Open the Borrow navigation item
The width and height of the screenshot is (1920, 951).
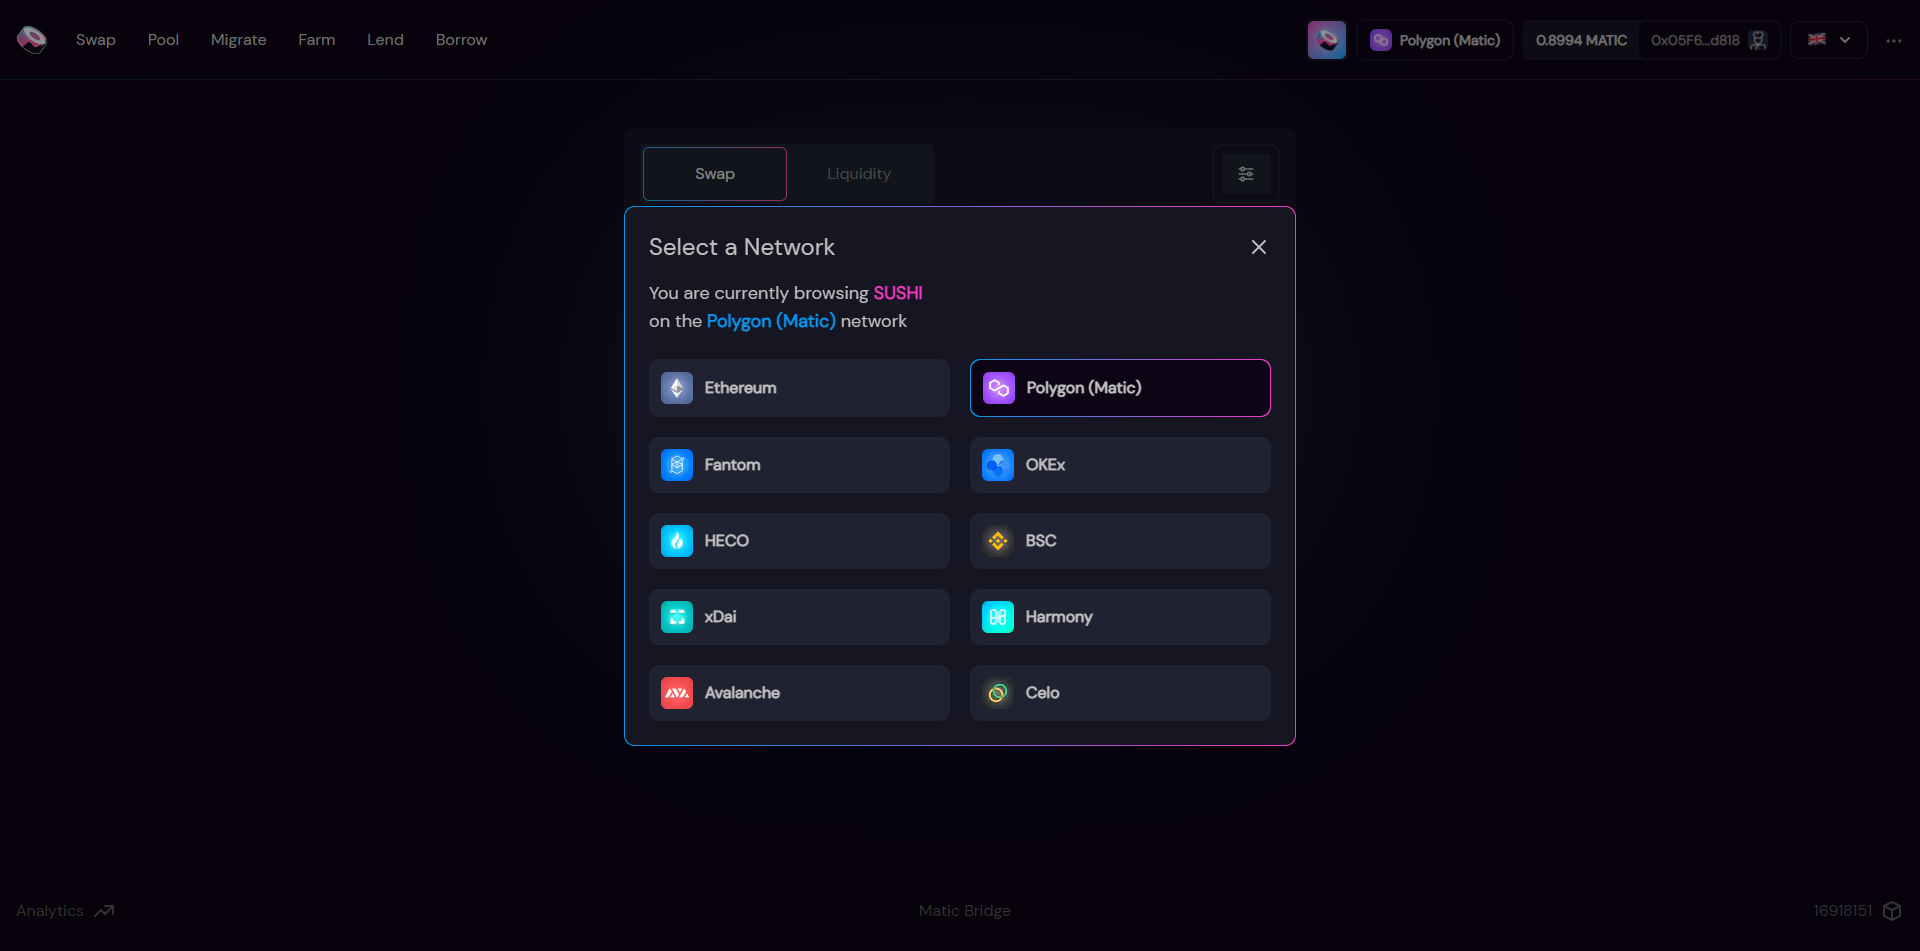461,40
